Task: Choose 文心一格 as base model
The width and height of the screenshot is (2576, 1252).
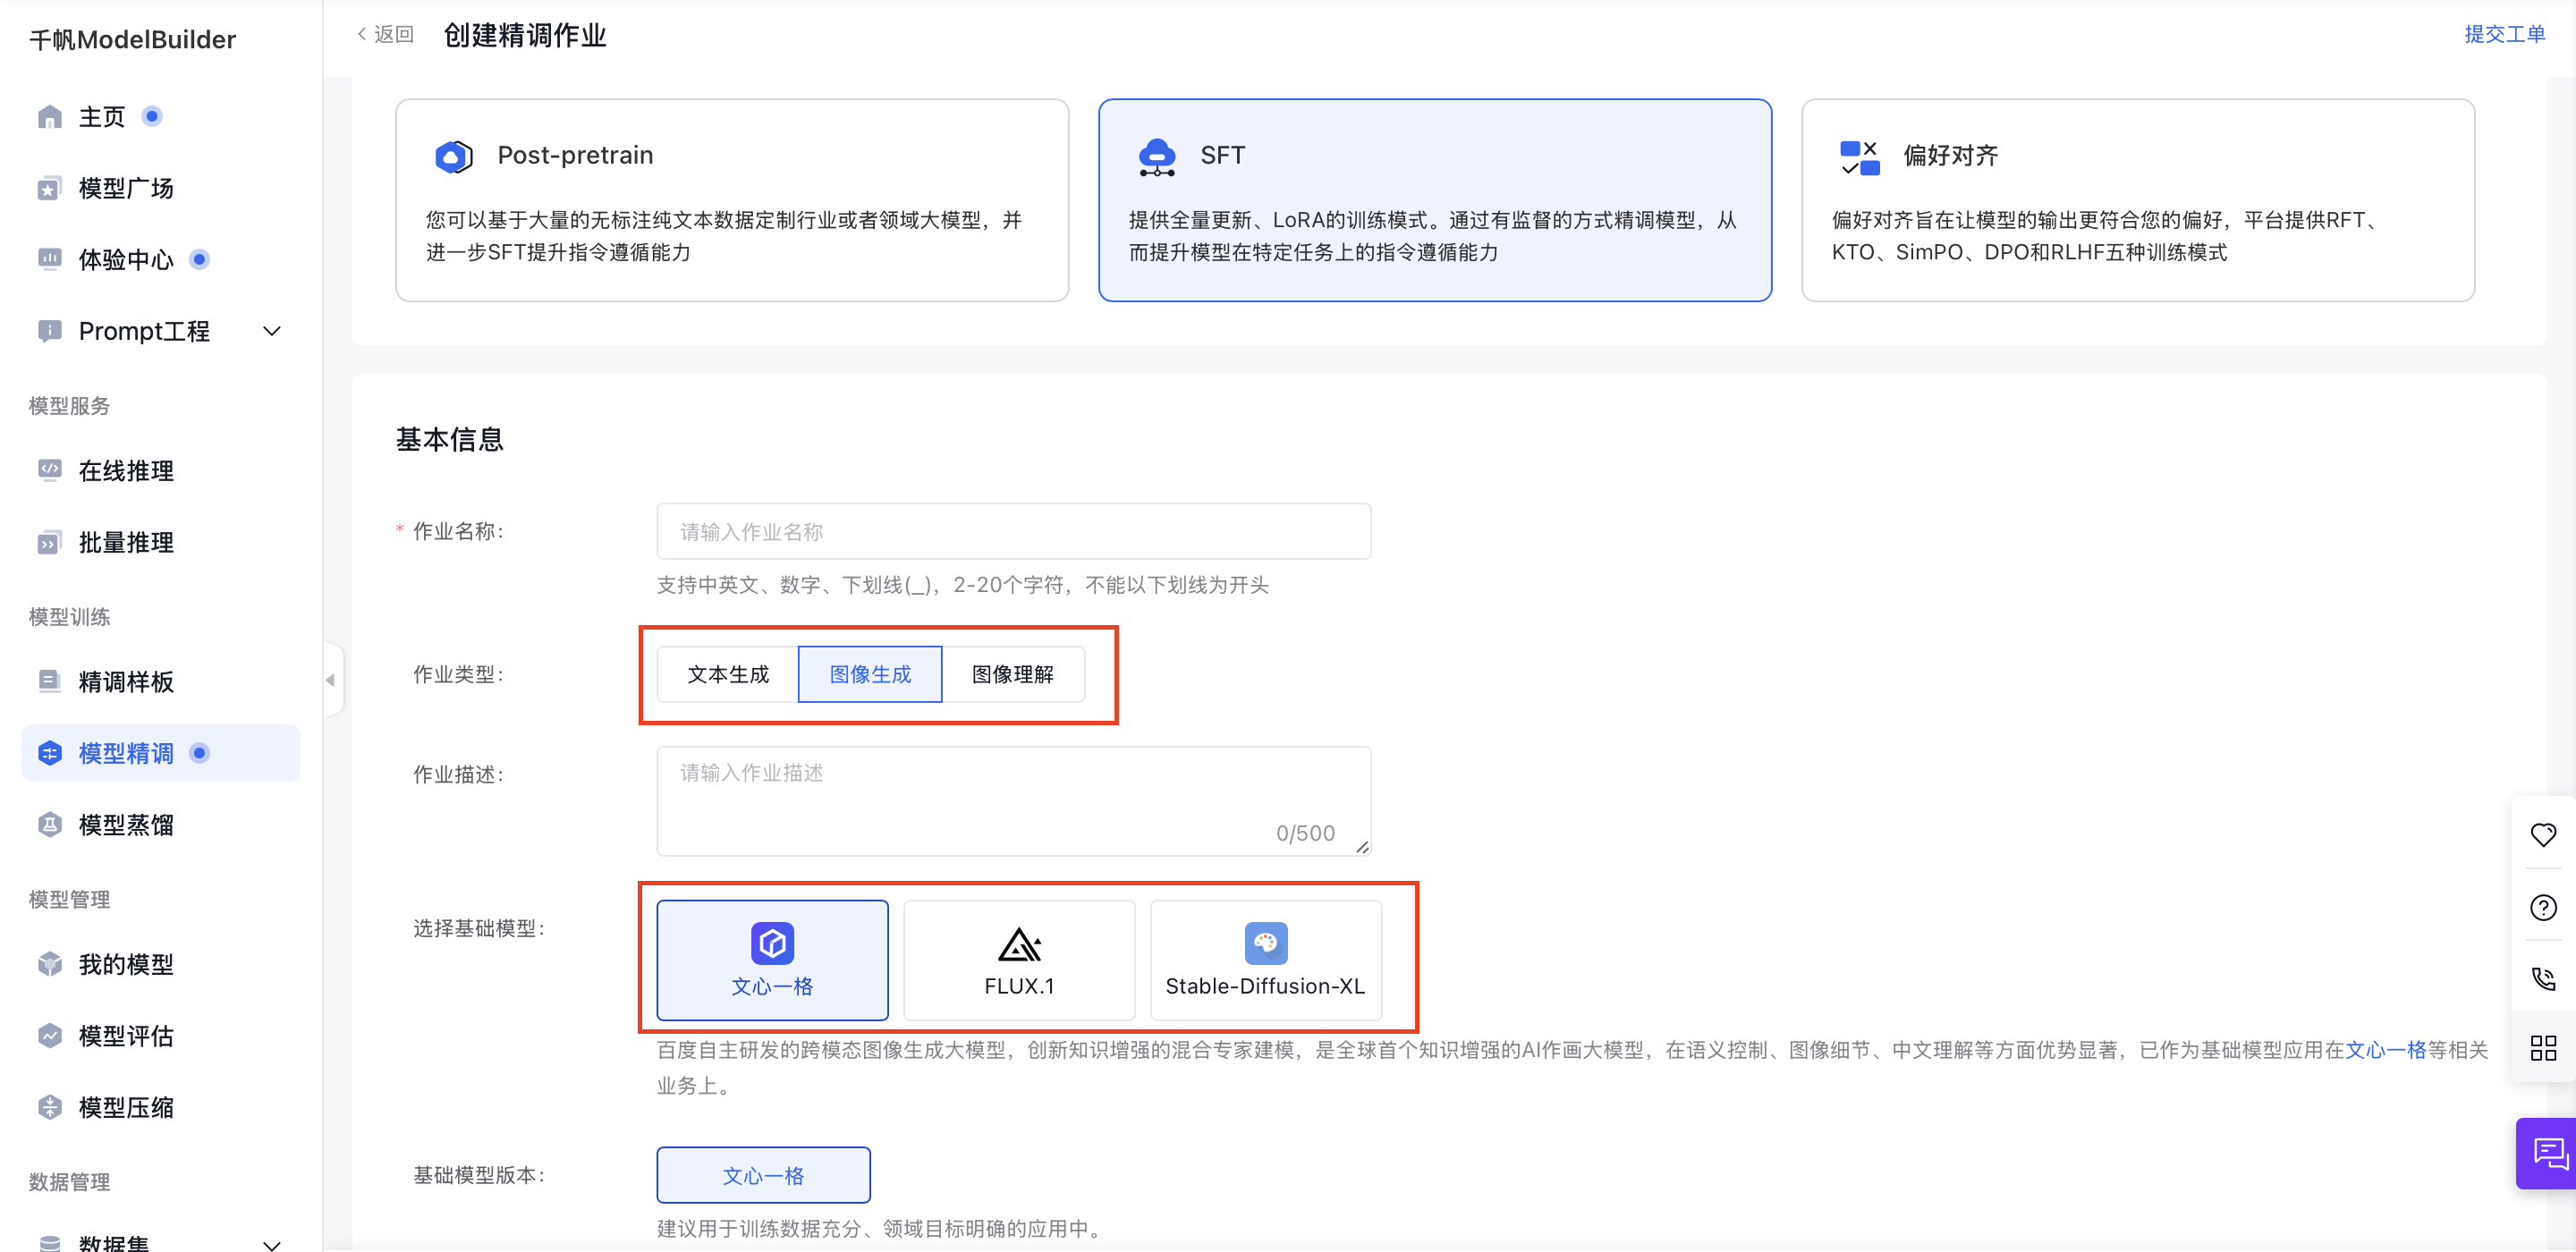Action: coord(772,960)
